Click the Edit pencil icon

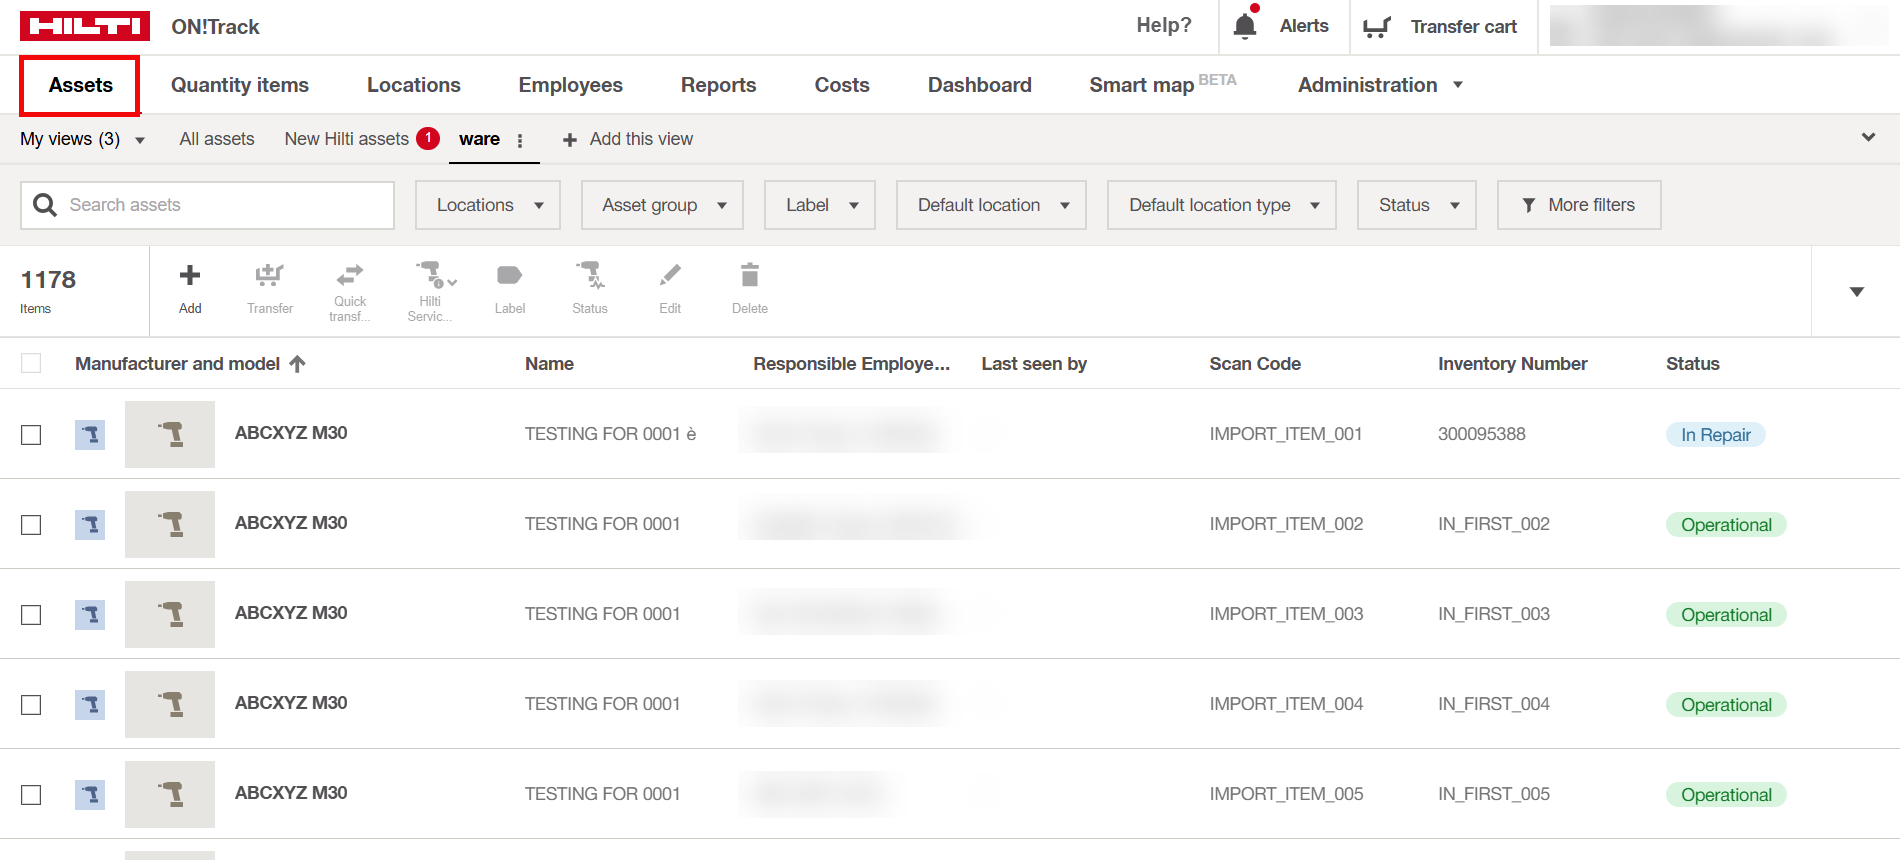point(670,276)
